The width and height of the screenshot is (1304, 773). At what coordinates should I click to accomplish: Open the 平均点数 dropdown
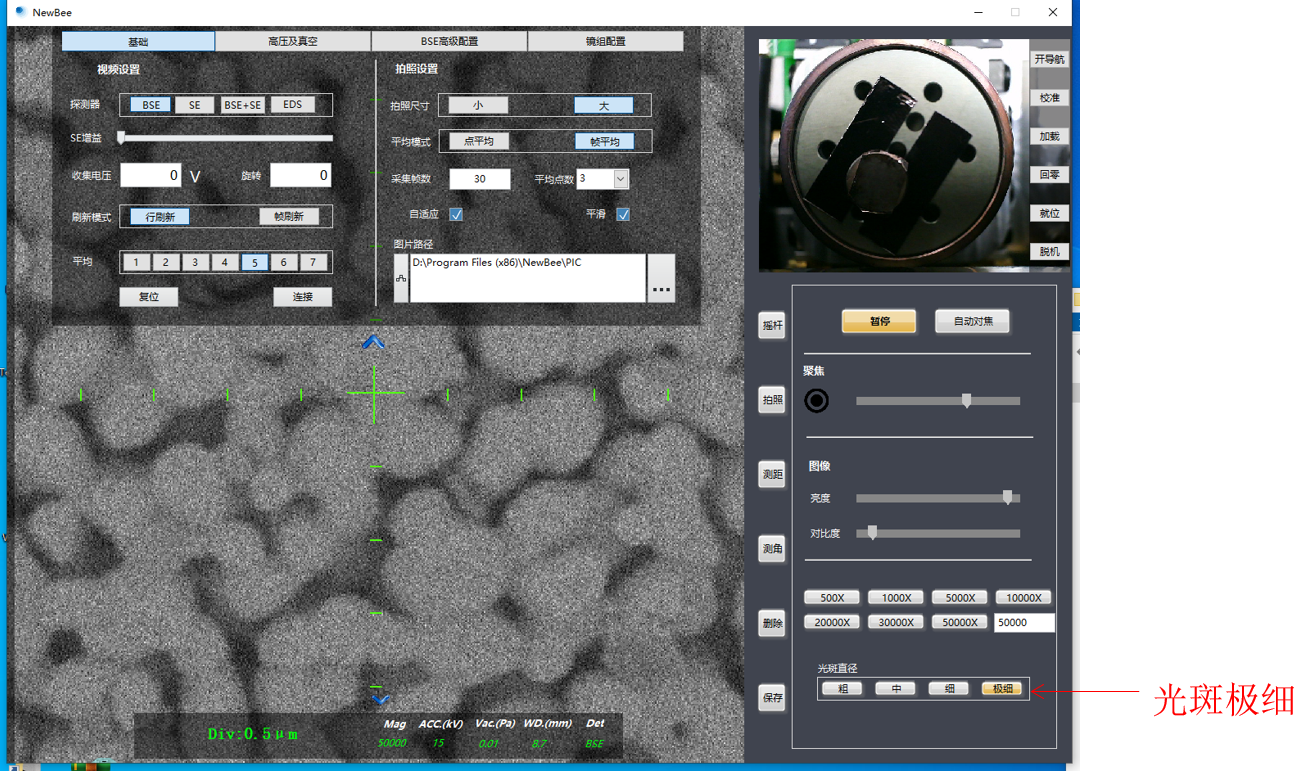click(x=620, y=179)
